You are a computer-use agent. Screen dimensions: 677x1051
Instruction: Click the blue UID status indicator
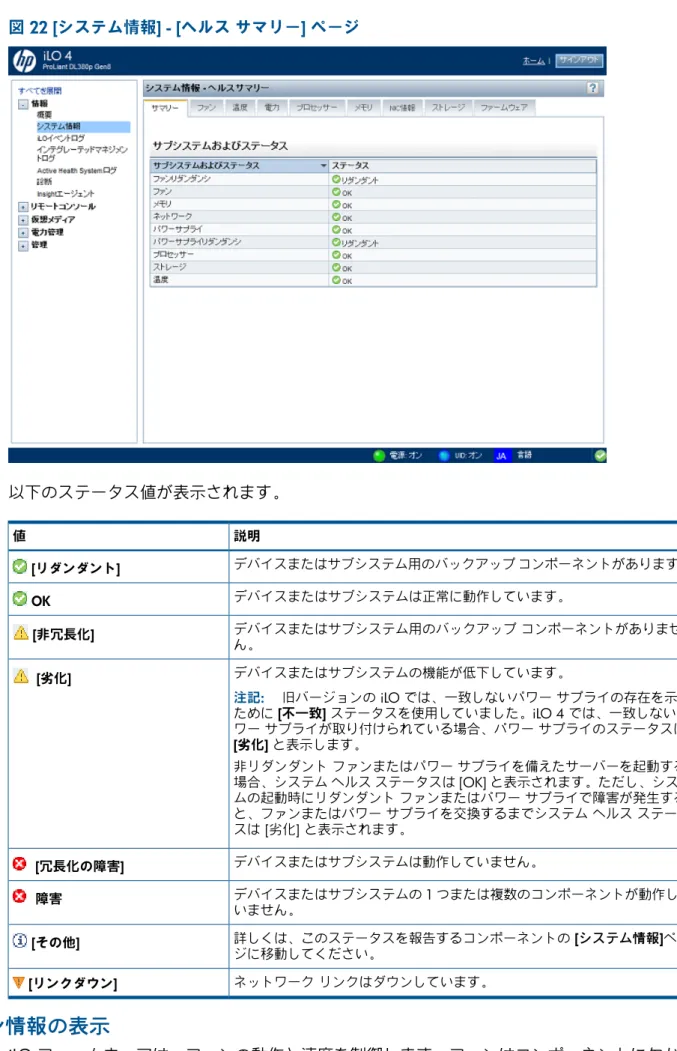pos(444,456)
